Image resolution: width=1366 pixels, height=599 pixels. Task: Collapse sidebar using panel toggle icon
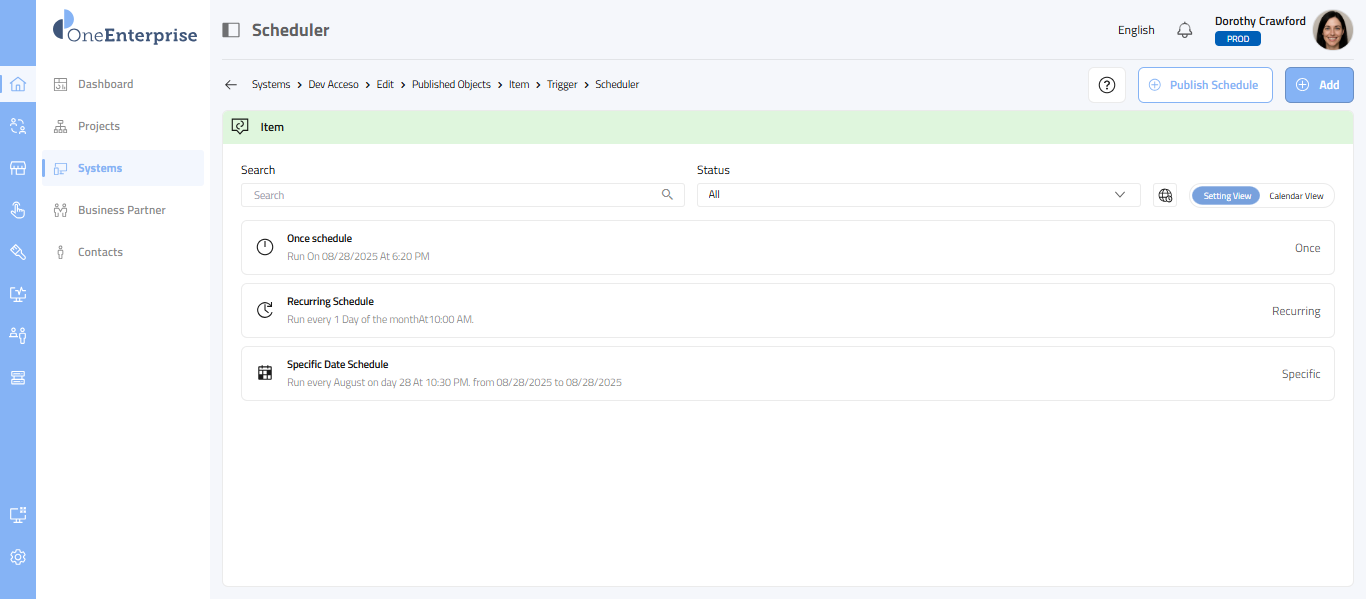(231, 30)
